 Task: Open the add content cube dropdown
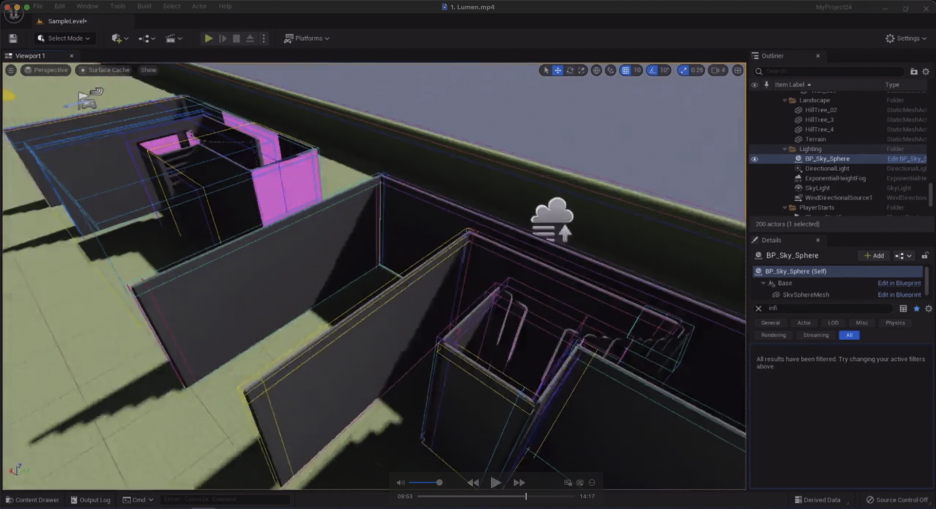click(119, 38)
